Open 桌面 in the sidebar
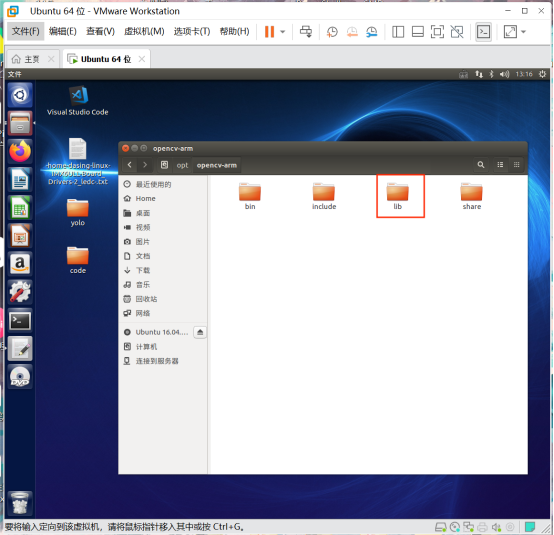 pos(163,213)
